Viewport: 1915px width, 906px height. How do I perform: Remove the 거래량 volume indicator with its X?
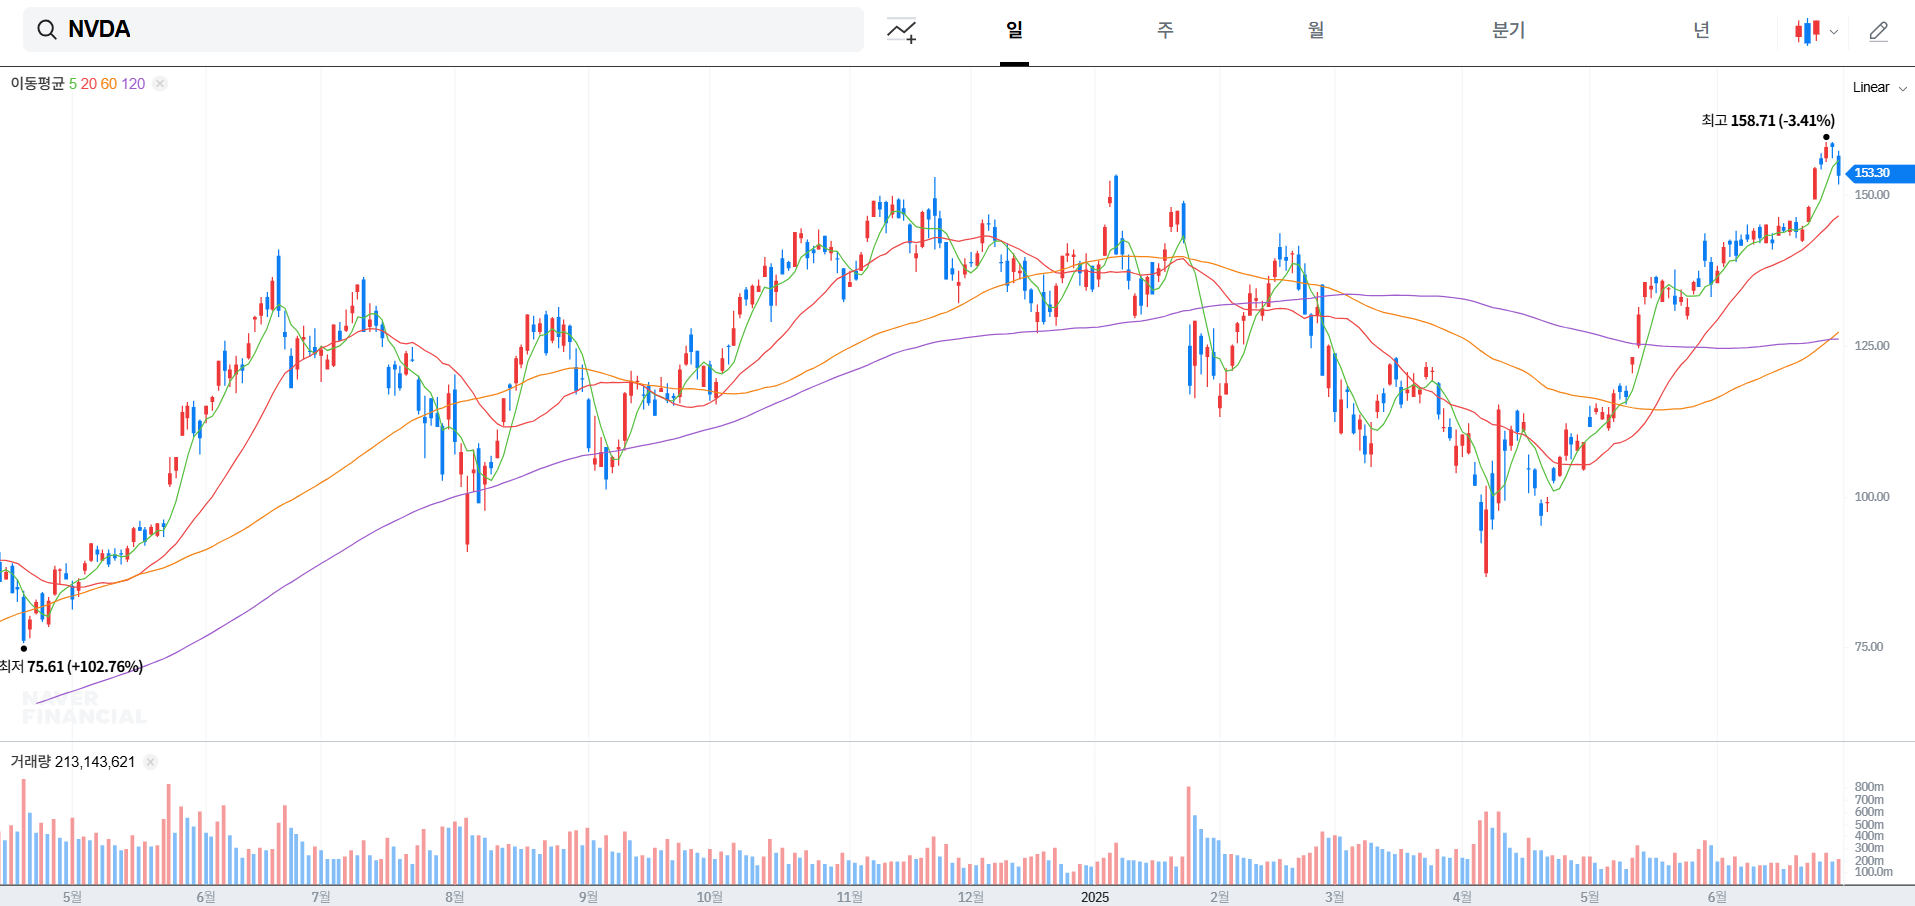[150, 762]
